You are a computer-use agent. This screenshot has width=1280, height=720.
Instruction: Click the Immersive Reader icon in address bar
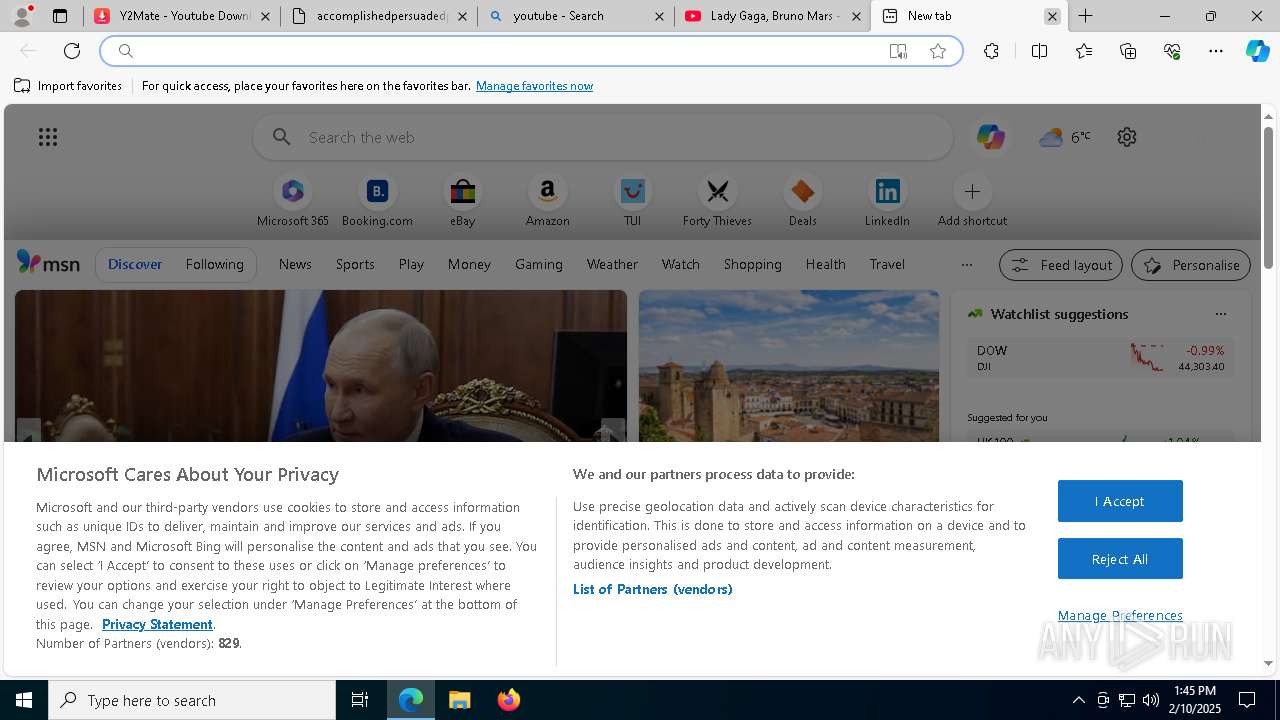pyautogui.click(x=898, y=51)
